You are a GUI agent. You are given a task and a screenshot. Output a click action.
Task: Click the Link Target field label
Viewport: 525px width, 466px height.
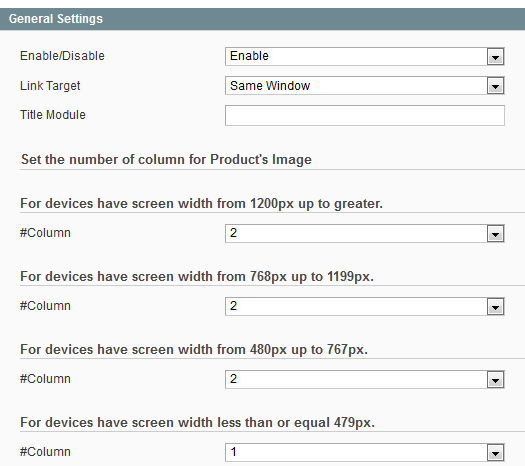50,86
